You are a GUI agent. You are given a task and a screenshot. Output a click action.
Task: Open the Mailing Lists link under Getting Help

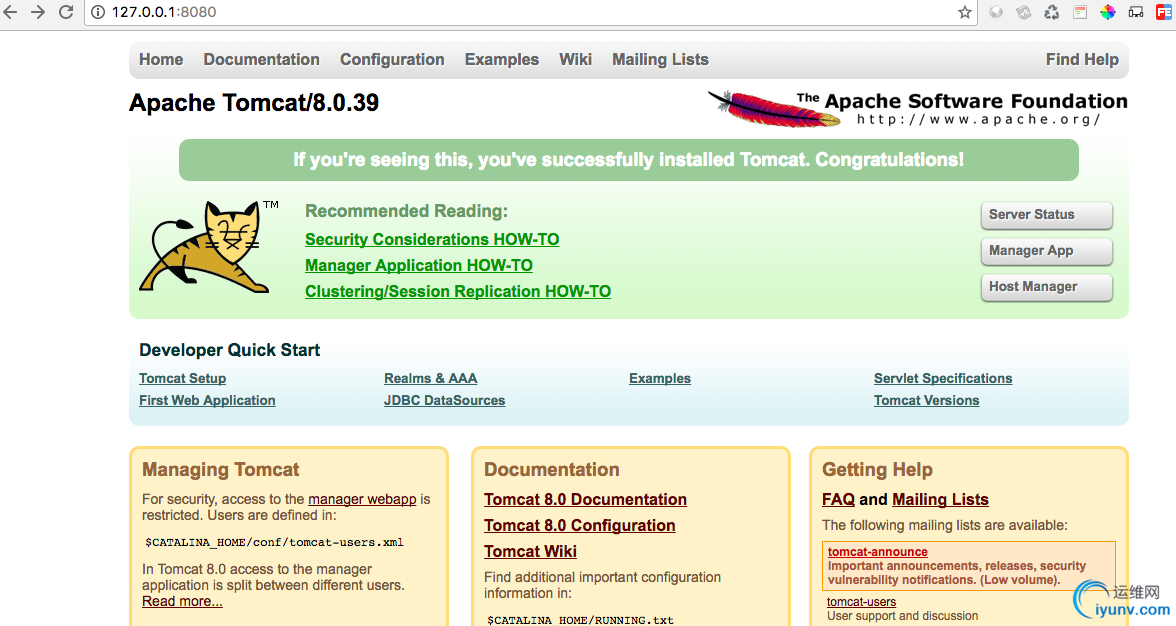click(940, 499)
